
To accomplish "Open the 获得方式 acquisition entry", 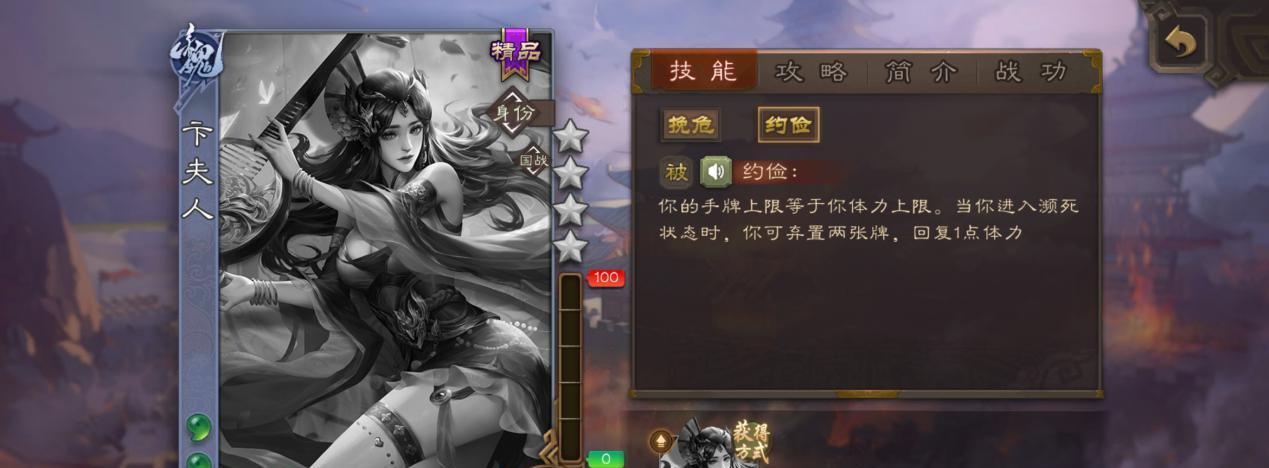I will point(712,445).
